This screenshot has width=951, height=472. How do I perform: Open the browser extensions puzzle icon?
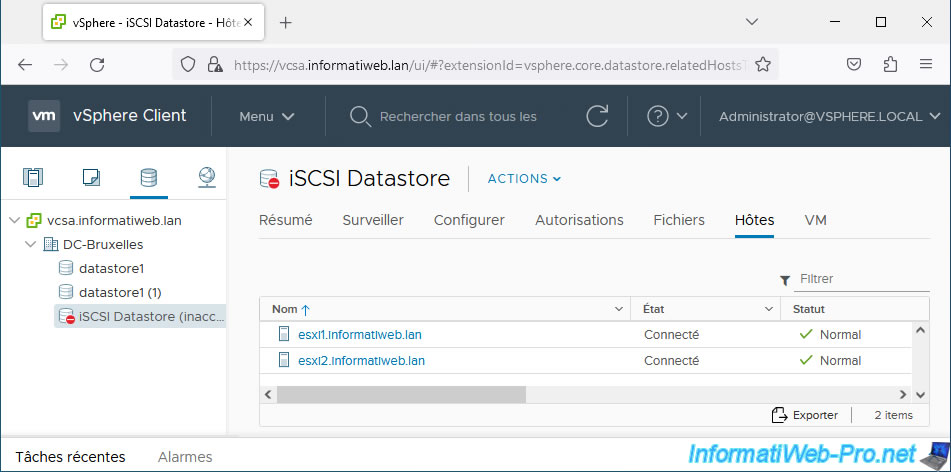tap(890, 64)
